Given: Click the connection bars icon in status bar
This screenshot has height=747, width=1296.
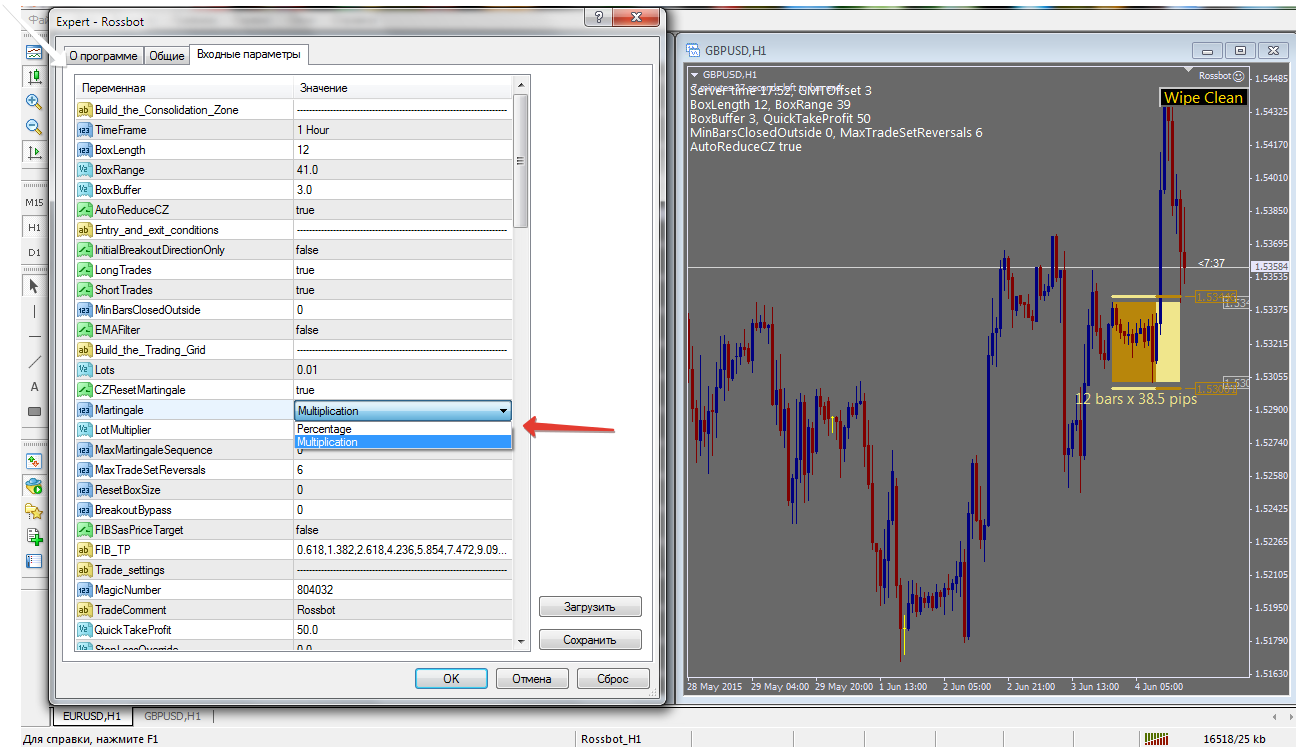Looking at the screenshot, I should 1156,739.
